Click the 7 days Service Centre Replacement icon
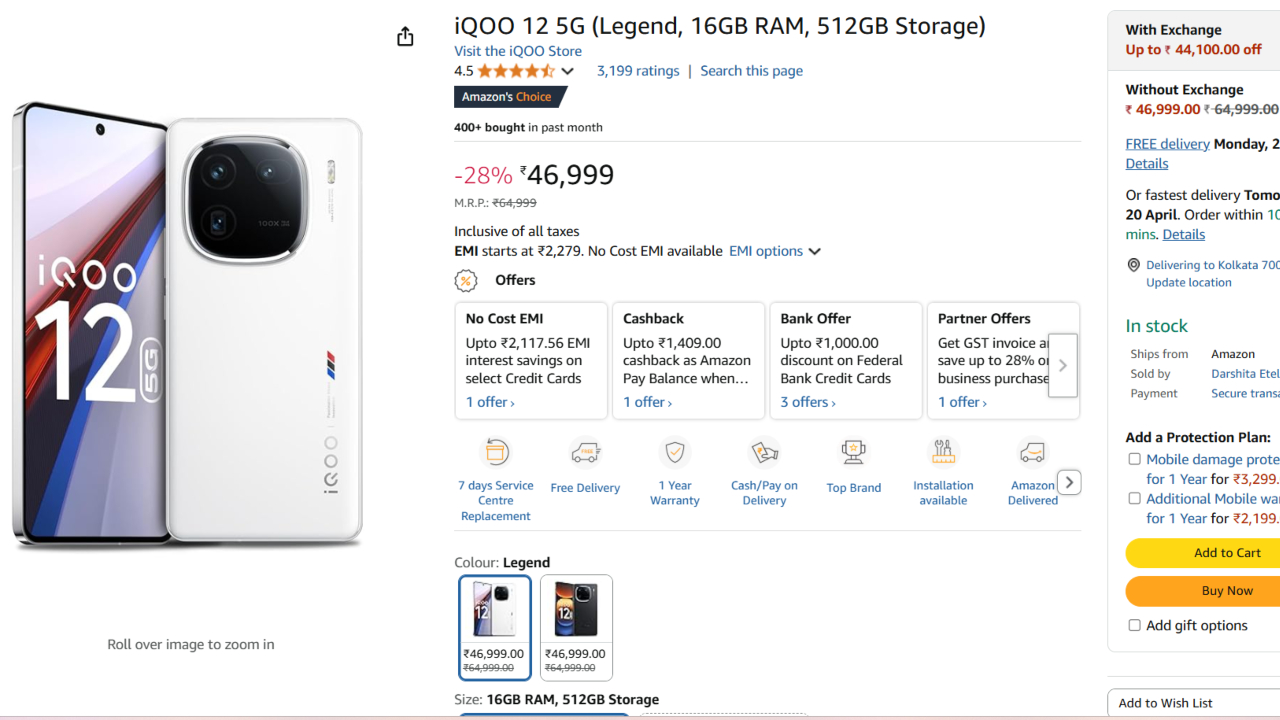The image size is (1280, 720). (496, 452)
